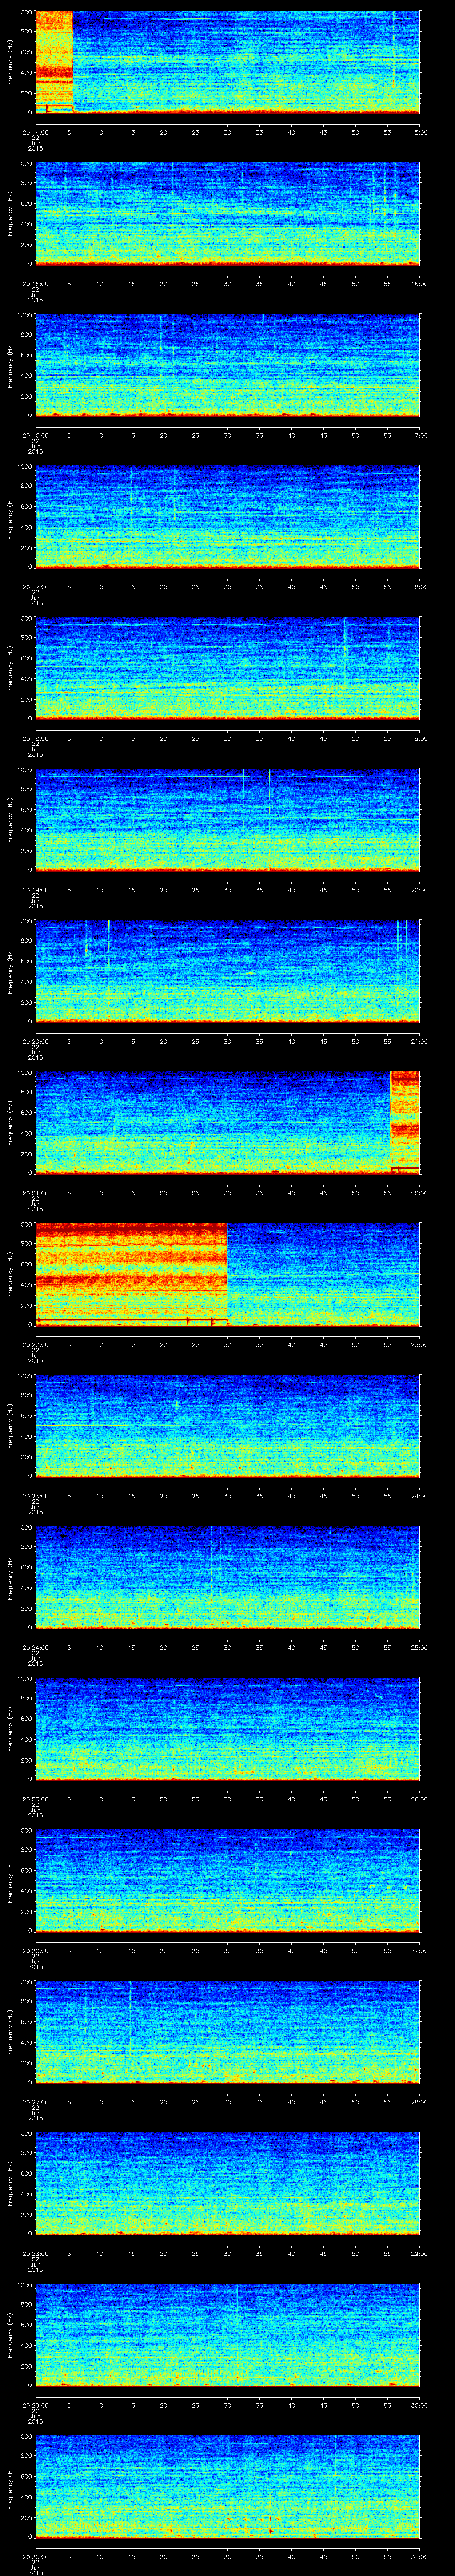The width and height of the screenshot is (455, 2576).
Task: Select the 20:22:00 start time label
Action: 35,1344
